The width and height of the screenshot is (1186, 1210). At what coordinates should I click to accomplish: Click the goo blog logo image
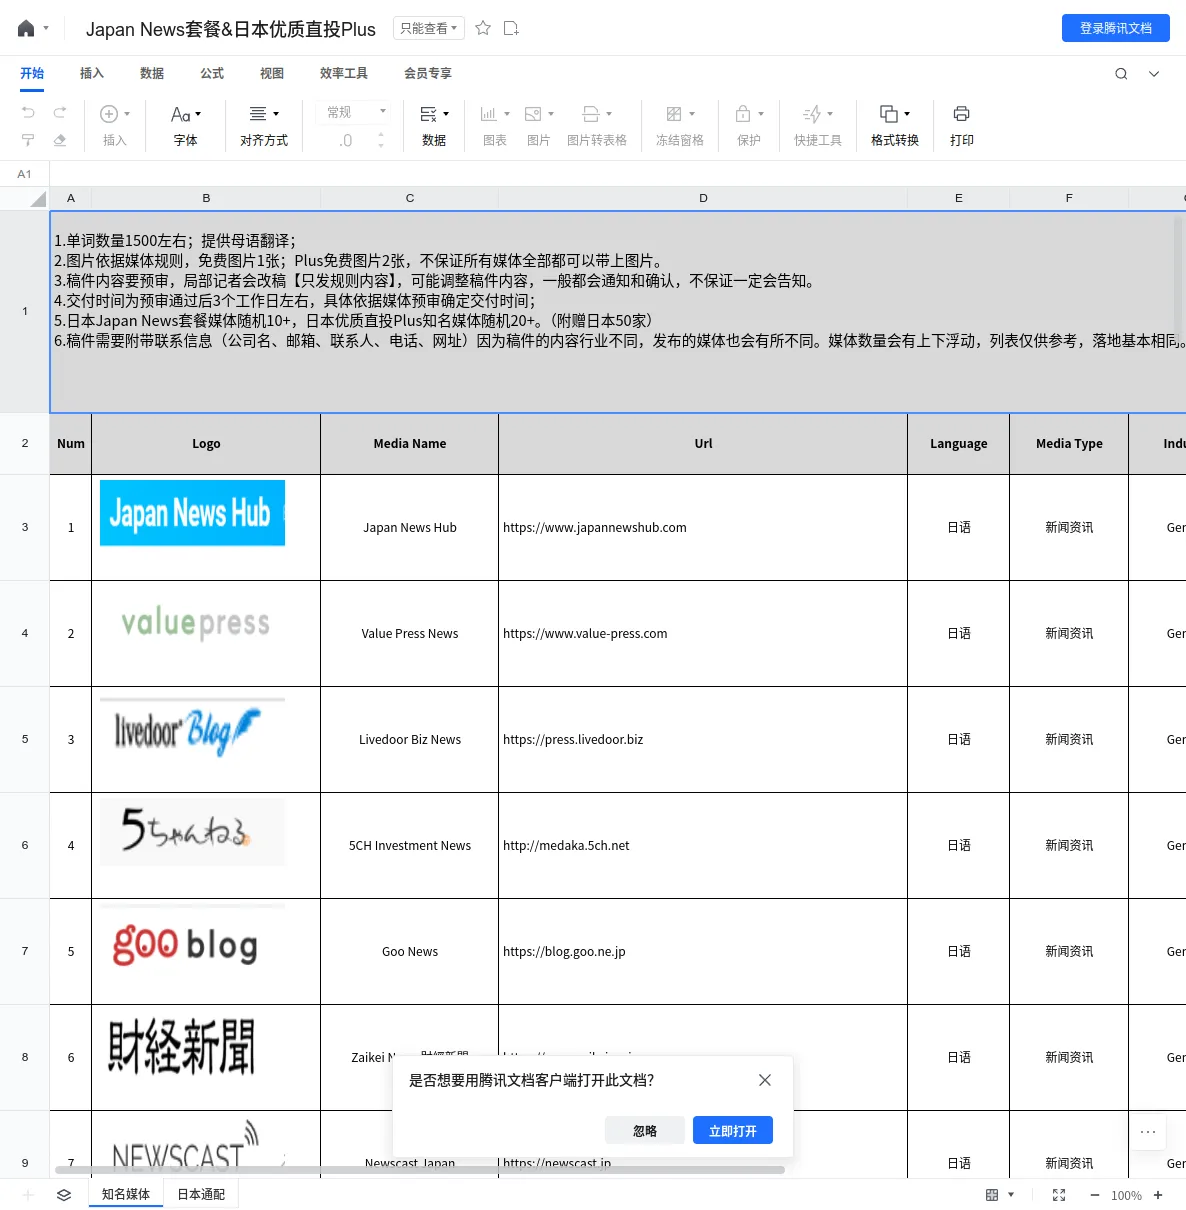coord(185,944)
